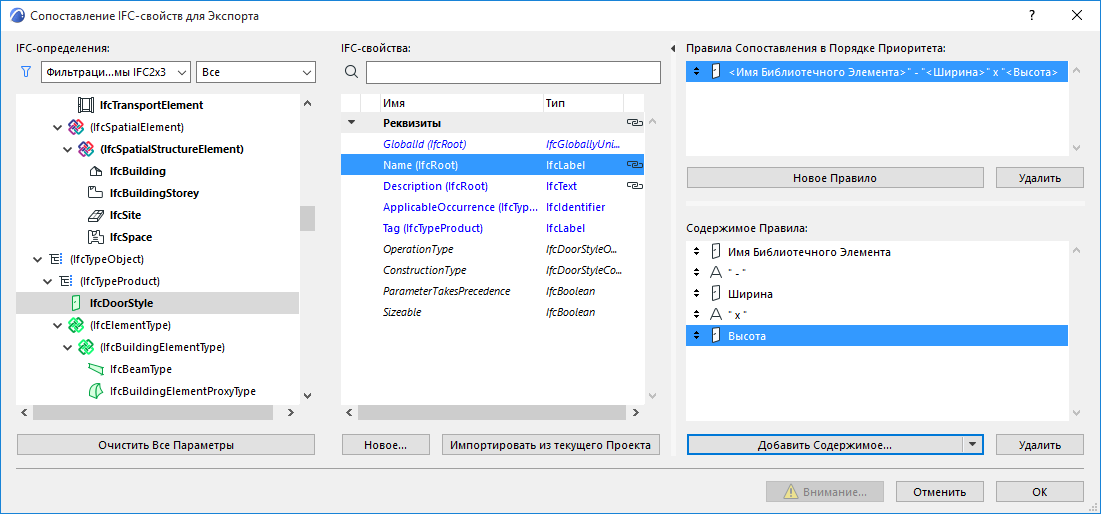
Task: Click the blue filter funnel icon
Action: pos(26,72)
